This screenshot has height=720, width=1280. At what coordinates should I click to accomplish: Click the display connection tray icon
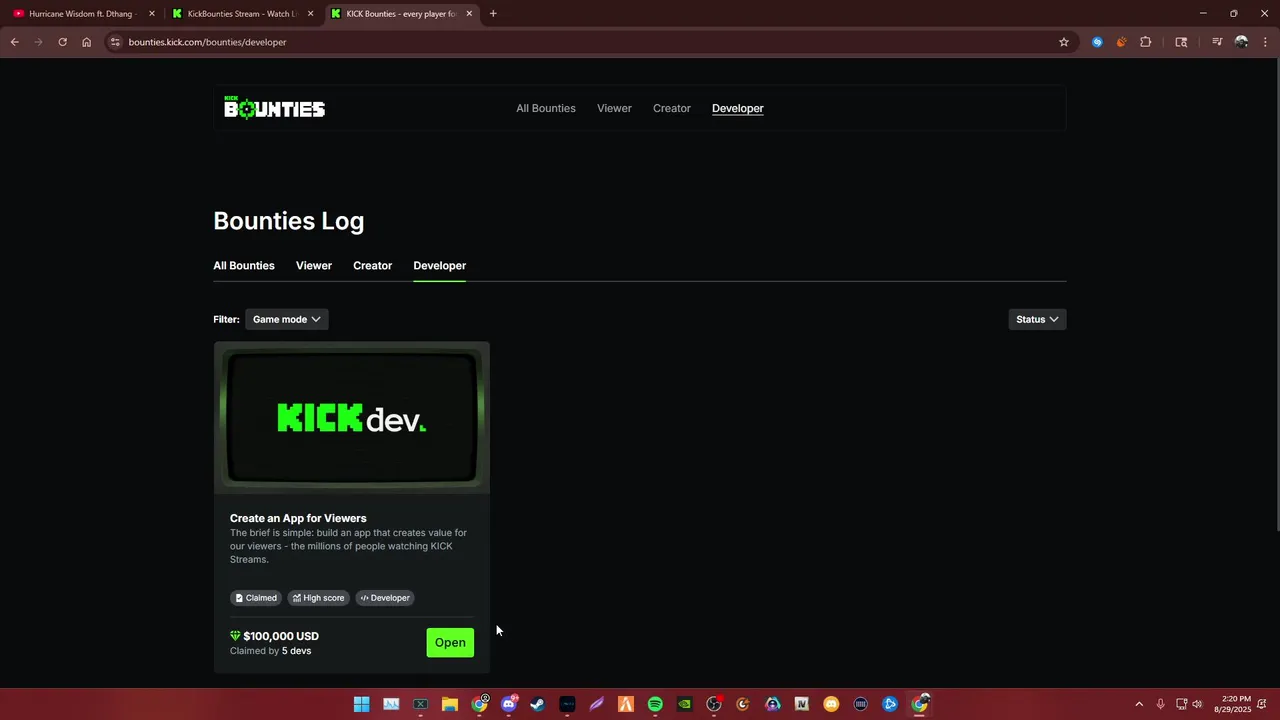tap(1181, 704)
